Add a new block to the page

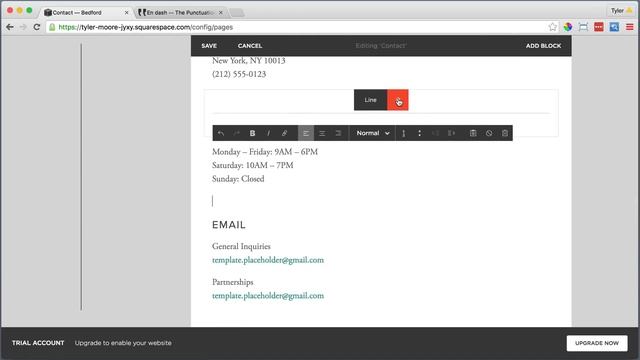pyautogui.click(x=543, y=46)
